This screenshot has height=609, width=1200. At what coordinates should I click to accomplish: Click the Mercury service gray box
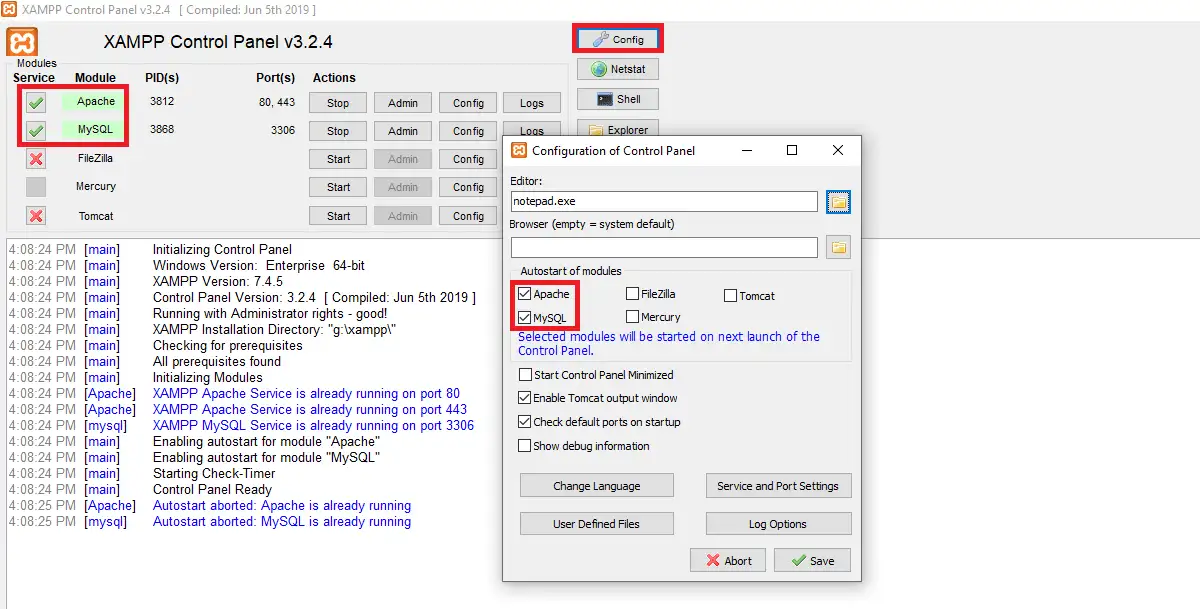36,187
